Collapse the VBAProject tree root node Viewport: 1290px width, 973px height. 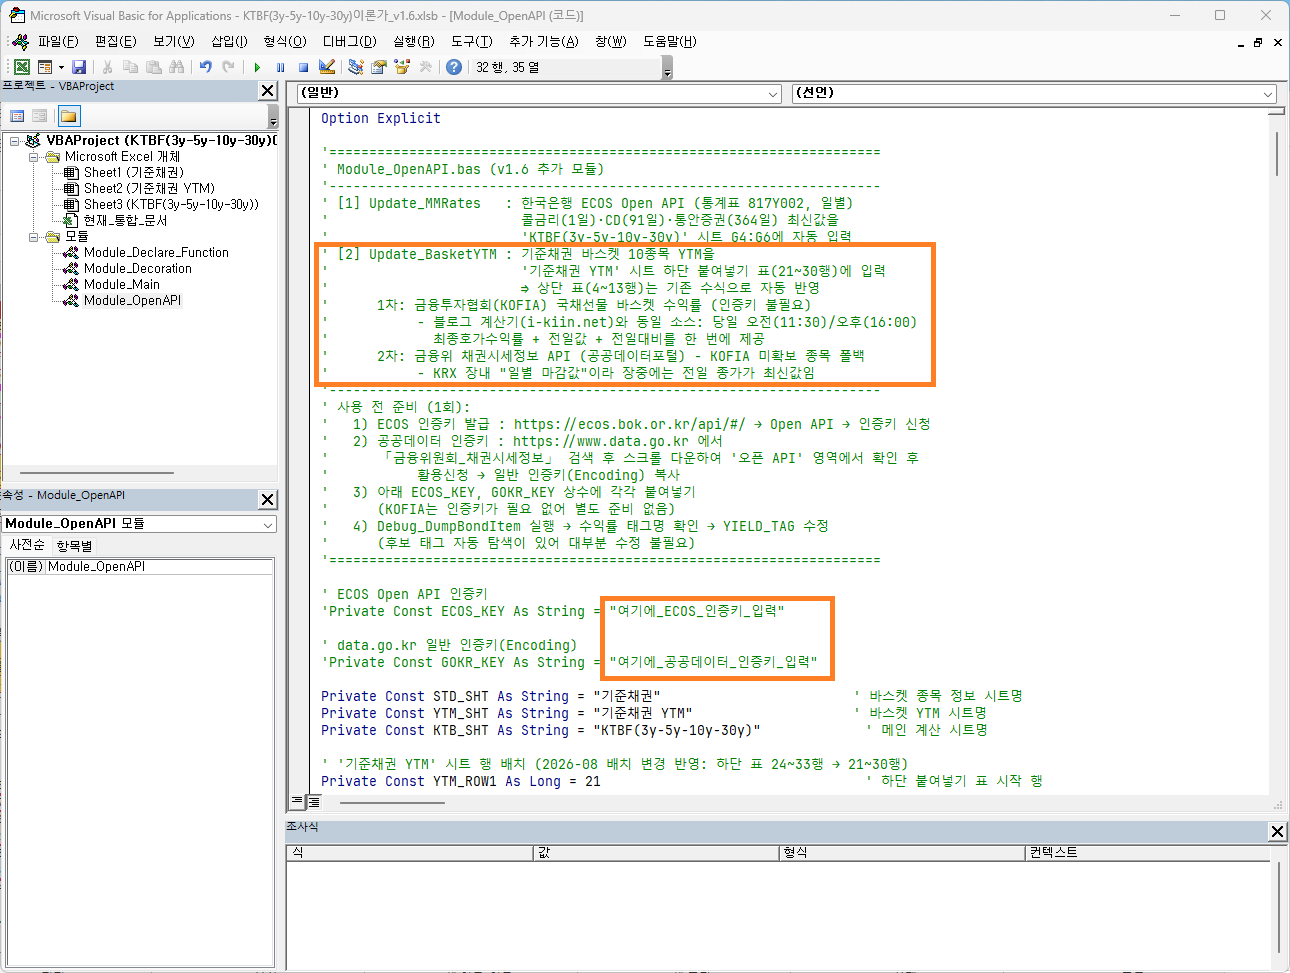15,141
